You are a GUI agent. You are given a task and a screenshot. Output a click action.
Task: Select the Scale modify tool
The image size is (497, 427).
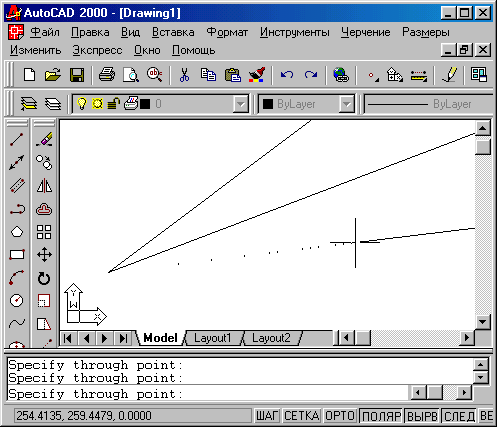point(44,300)
